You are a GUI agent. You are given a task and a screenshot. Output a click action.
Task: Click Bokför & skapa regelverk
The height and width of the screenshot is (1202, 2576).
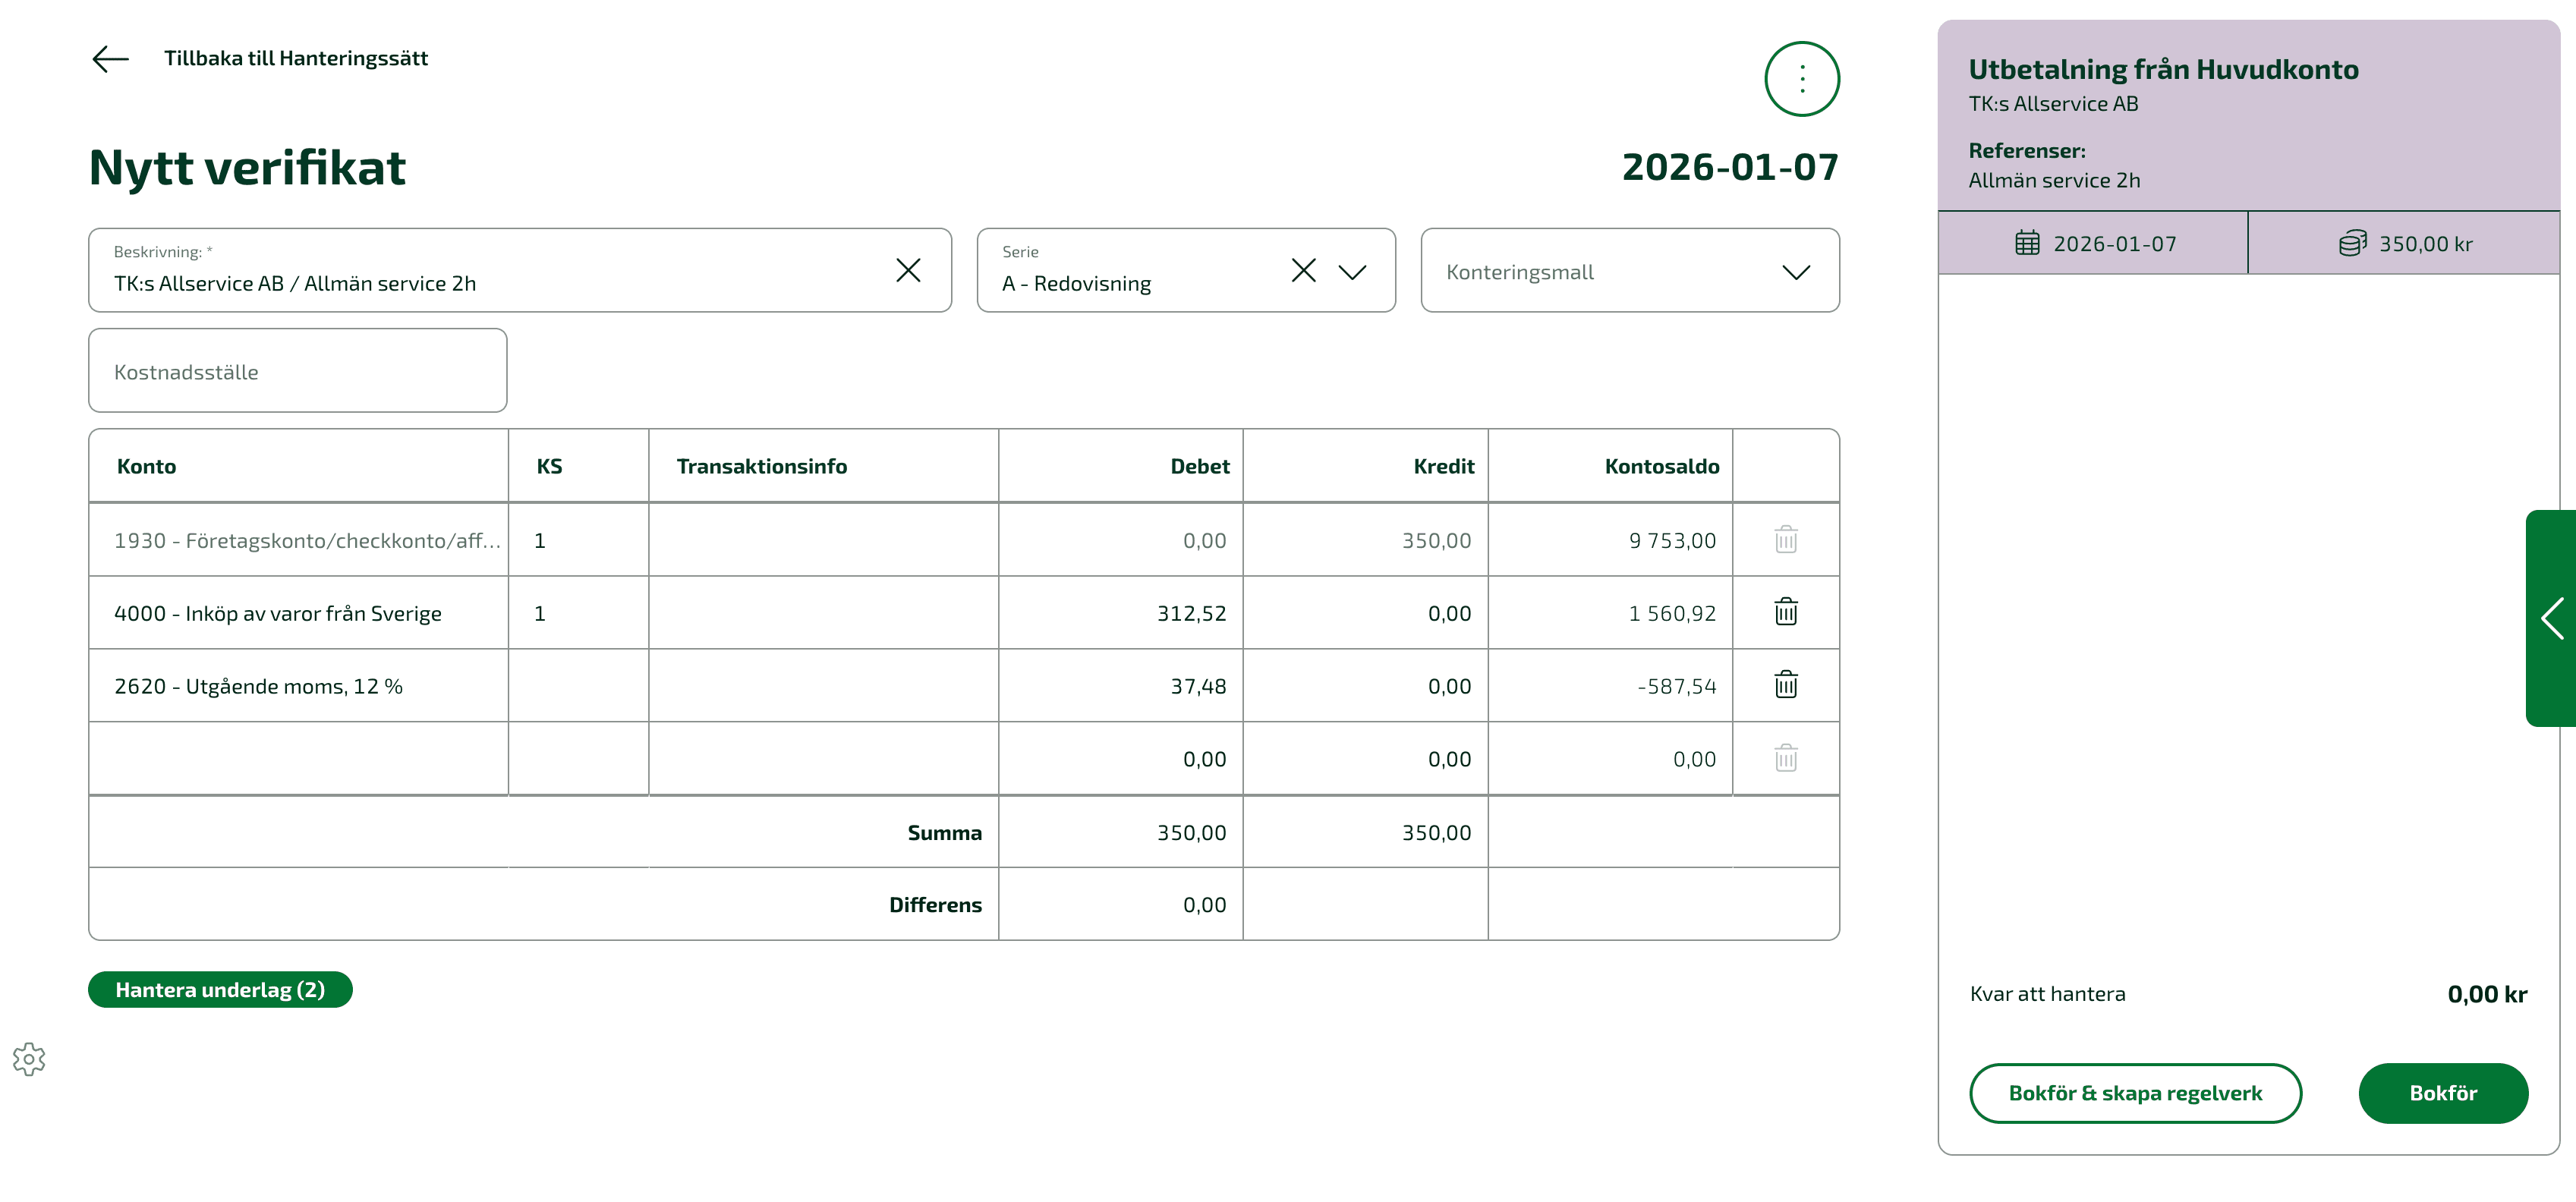[2135, 1093]
